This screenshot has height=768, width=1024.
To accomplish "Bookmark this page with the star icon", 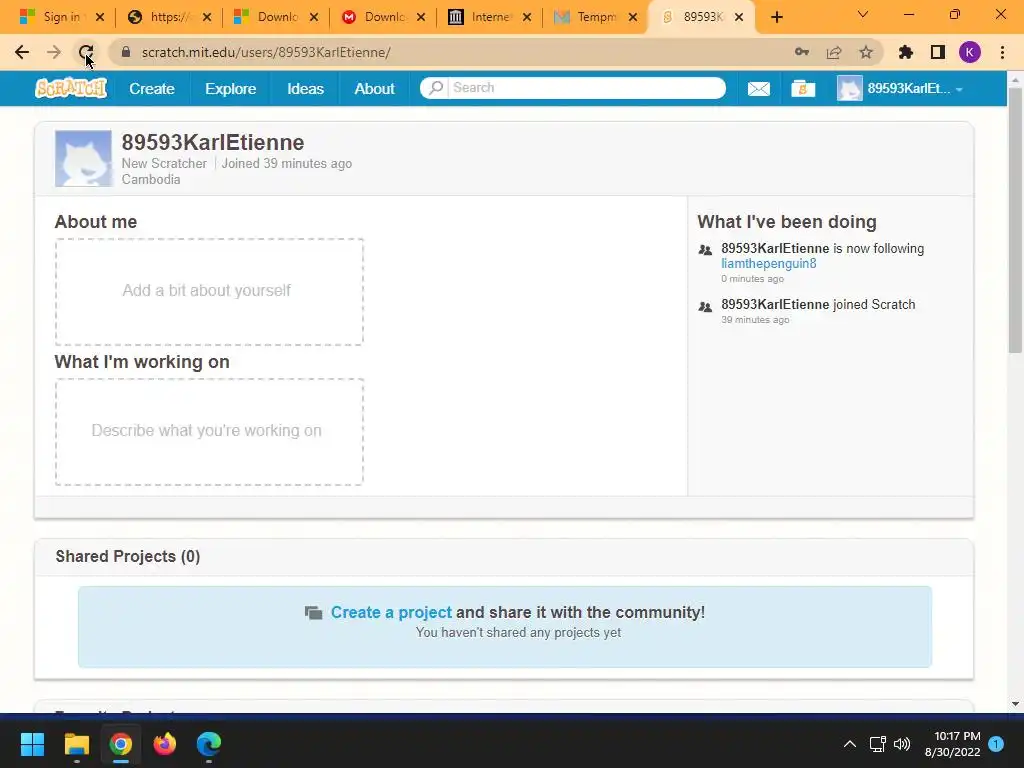I will [x=866, y=52].
